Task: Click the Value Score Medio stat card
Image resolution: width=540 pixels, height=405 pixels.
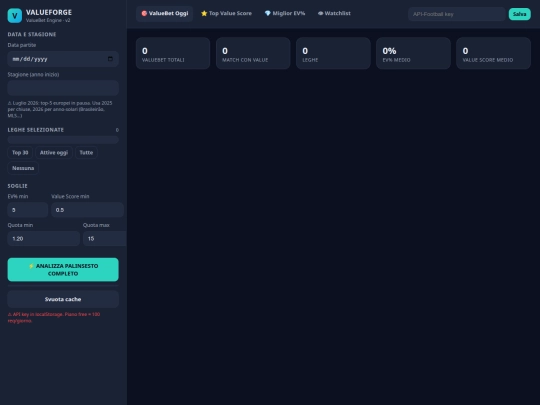Action: coord(494,53)
